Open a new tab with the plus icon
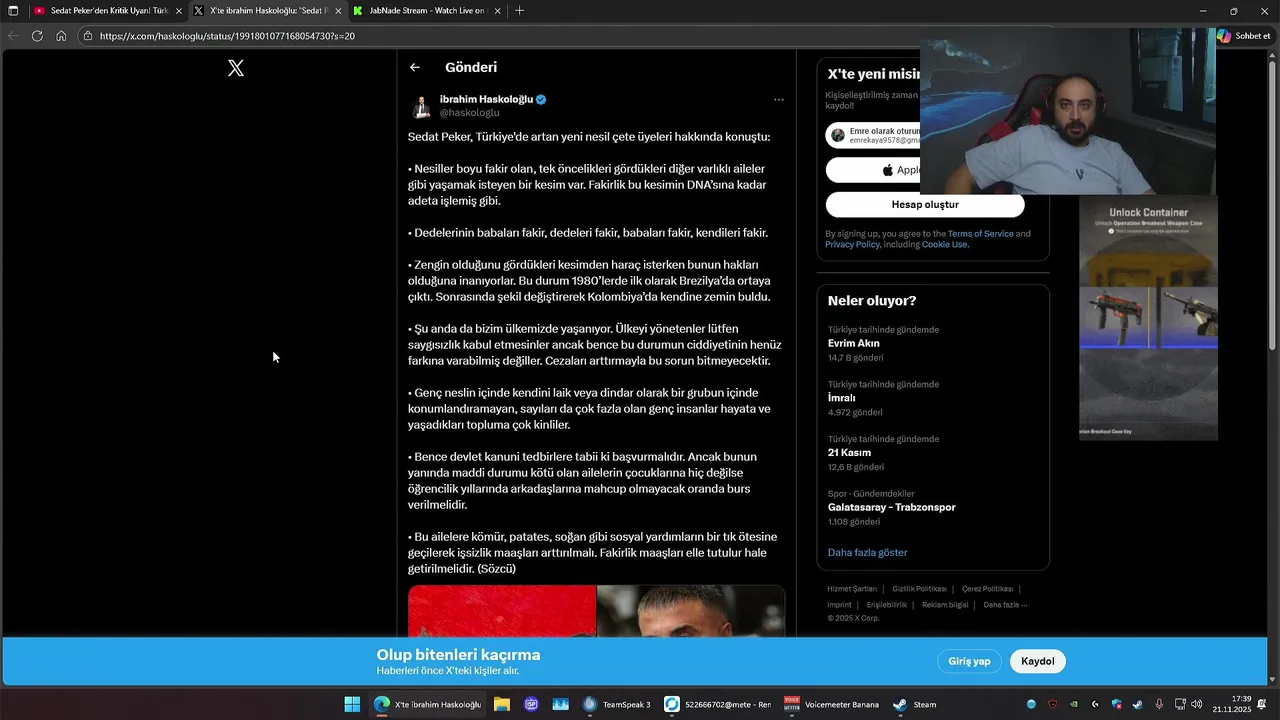 (519, 11)
